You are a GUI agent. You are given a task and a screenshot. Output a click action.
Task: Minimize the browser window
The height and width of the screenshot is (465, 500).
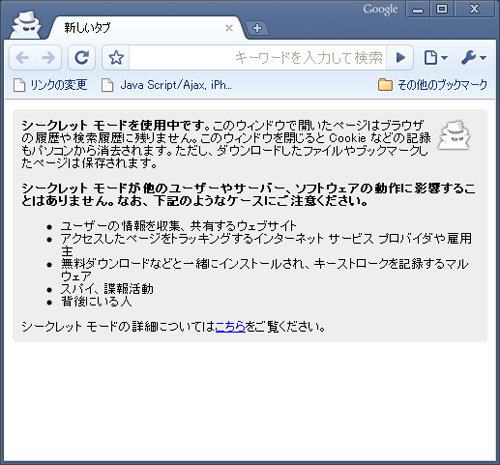pos(417,9)
